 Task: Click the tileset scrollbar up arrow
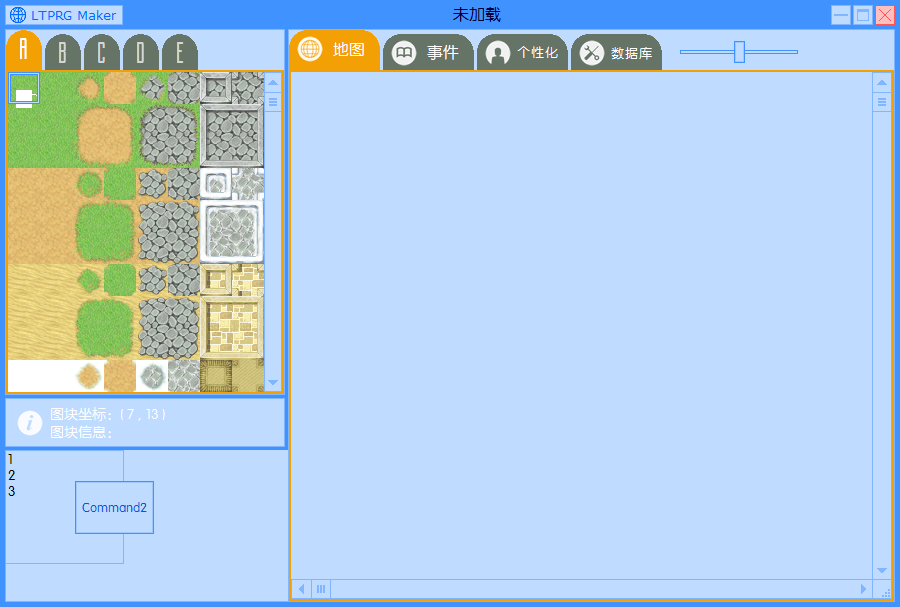pos(273,83)
